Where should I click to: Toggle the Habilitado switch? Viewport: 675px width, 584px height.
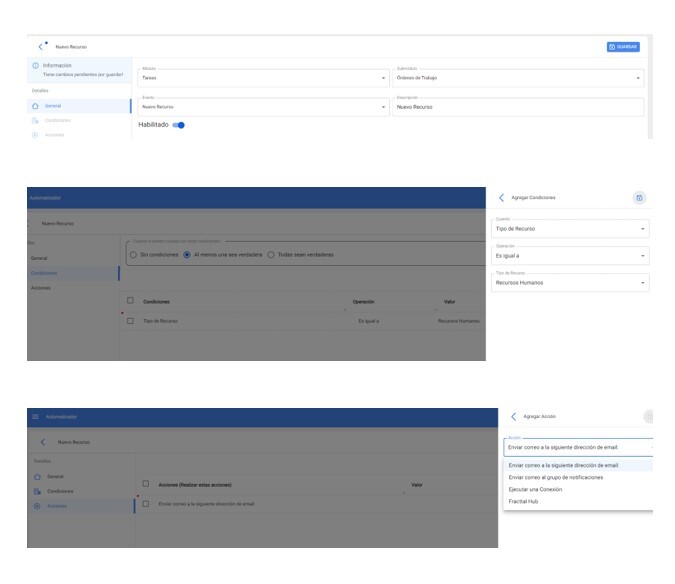click(x=178, y=125)
